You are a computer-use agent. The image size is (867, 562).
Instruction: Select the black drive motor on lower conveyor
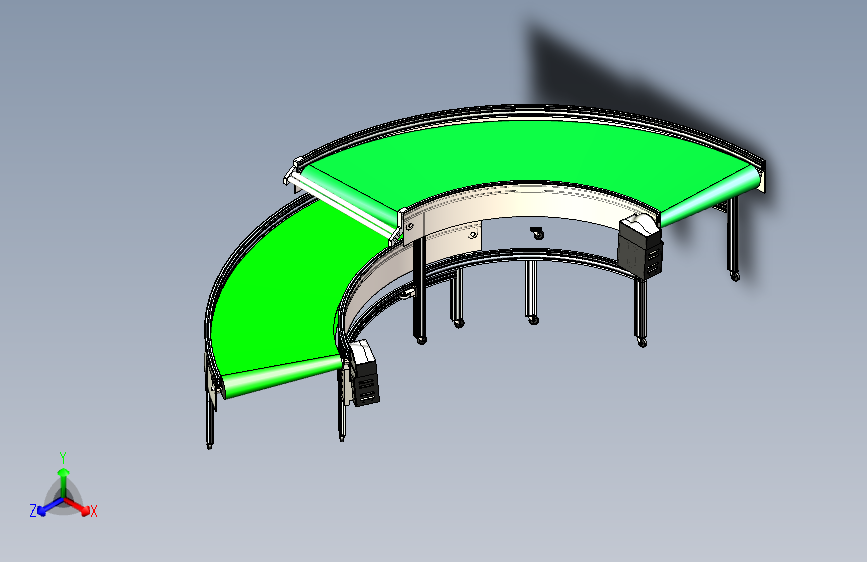coord(363,373)
